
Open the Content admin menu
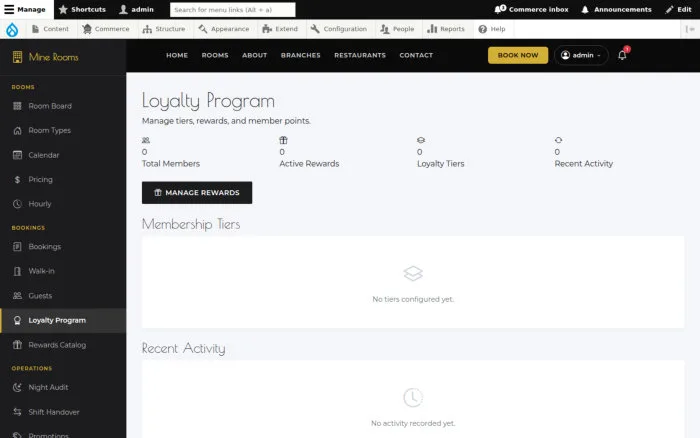(x=50, y=29)
